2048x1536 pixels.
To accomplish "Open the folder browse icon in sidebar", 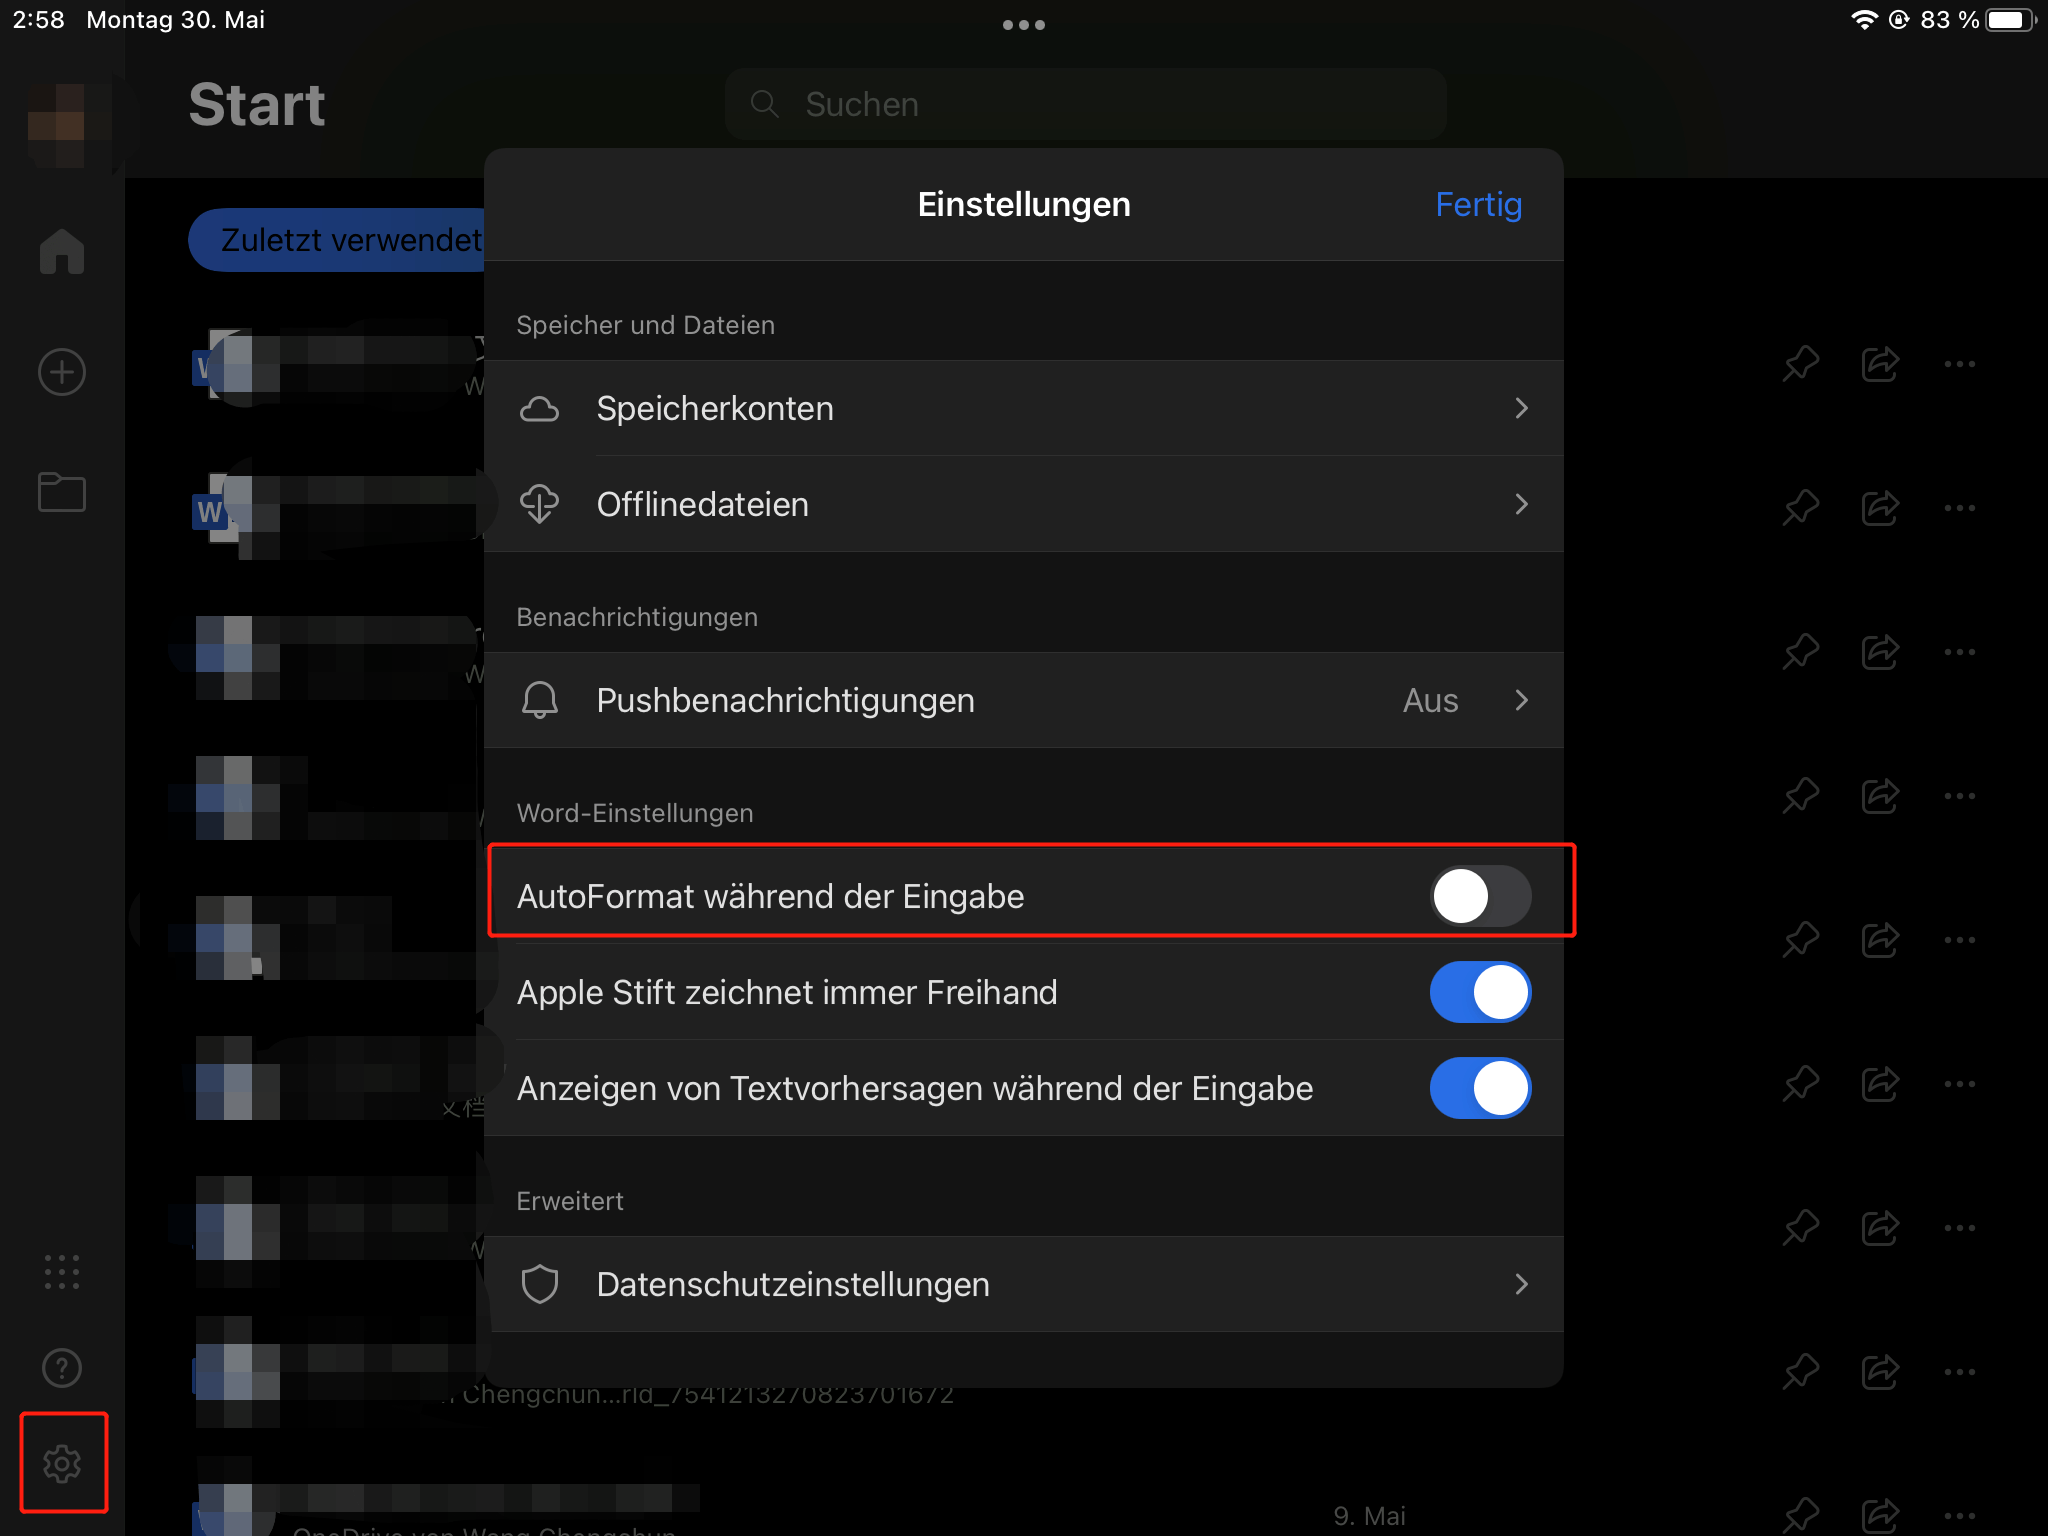I will (x=62, y=492).
